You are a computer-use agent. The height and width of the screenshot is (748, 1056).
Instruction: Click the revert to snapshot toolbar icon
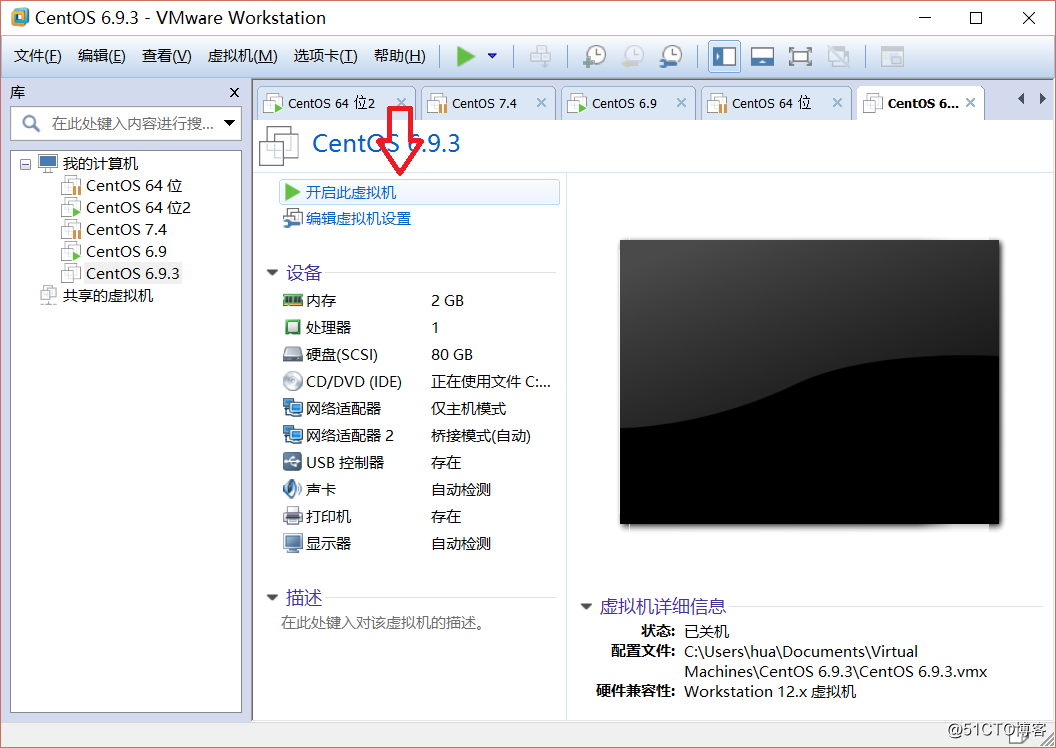632,56
